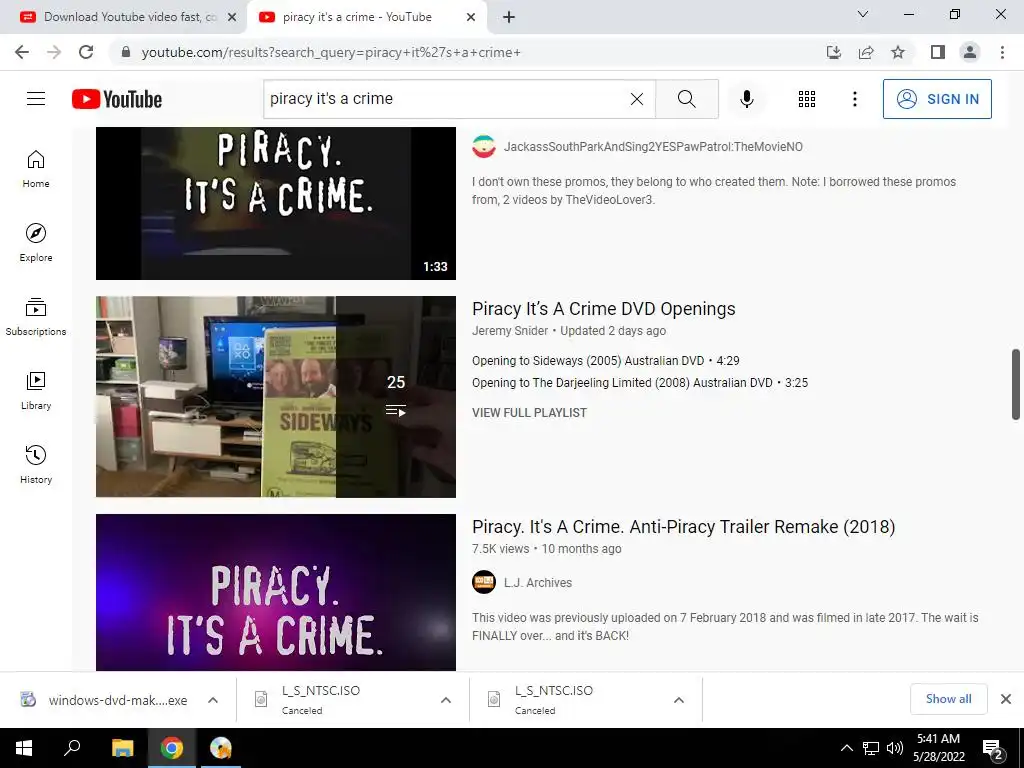Toggle the browser side panel
The image size is (1024, 768).
pos(938,52)
